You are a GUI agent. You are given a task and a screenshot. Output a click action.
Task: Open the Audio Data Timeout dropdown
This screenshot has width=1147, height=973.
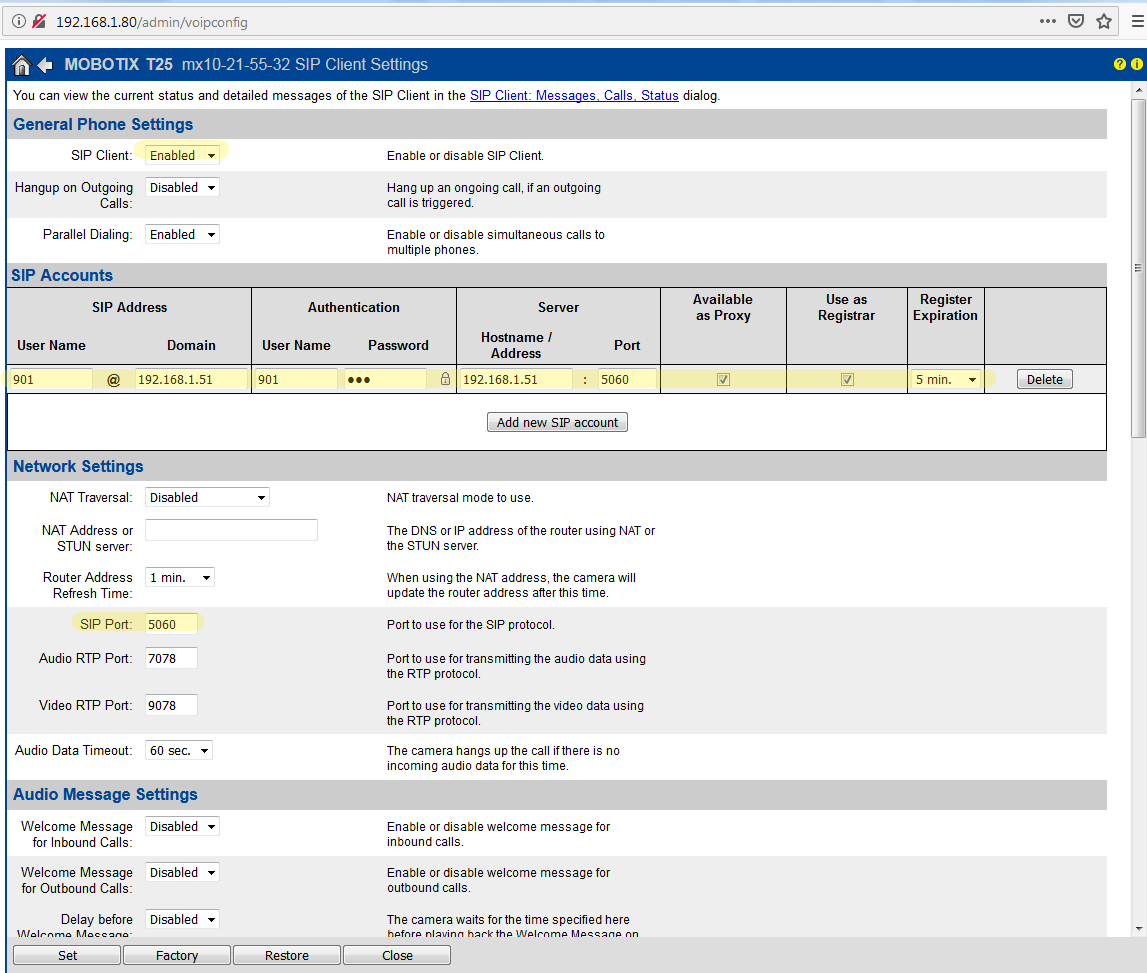[x=180, y=750]
